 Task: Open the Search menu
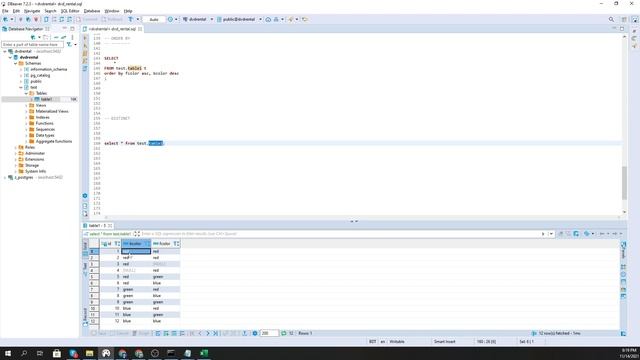(50, 11)
